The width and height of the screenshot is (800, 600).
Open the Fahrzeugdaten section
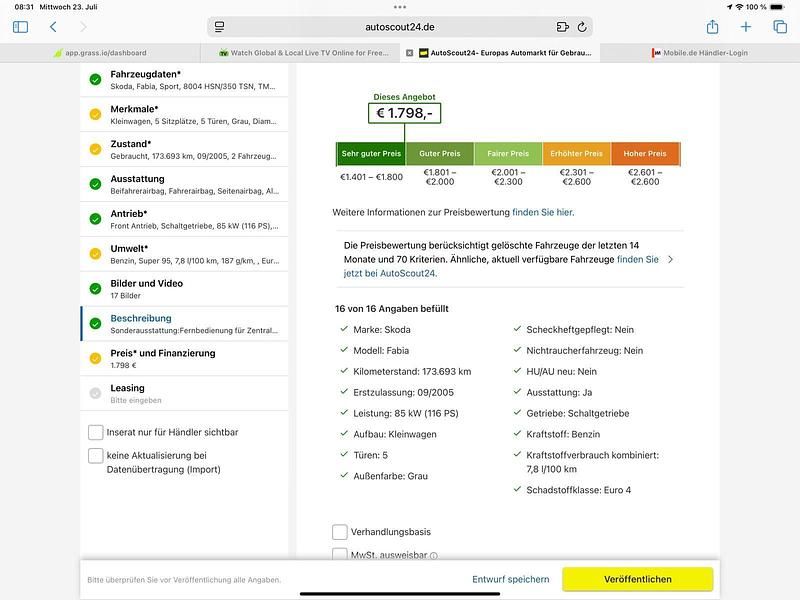pyautogui.click(x=184, y=80)
